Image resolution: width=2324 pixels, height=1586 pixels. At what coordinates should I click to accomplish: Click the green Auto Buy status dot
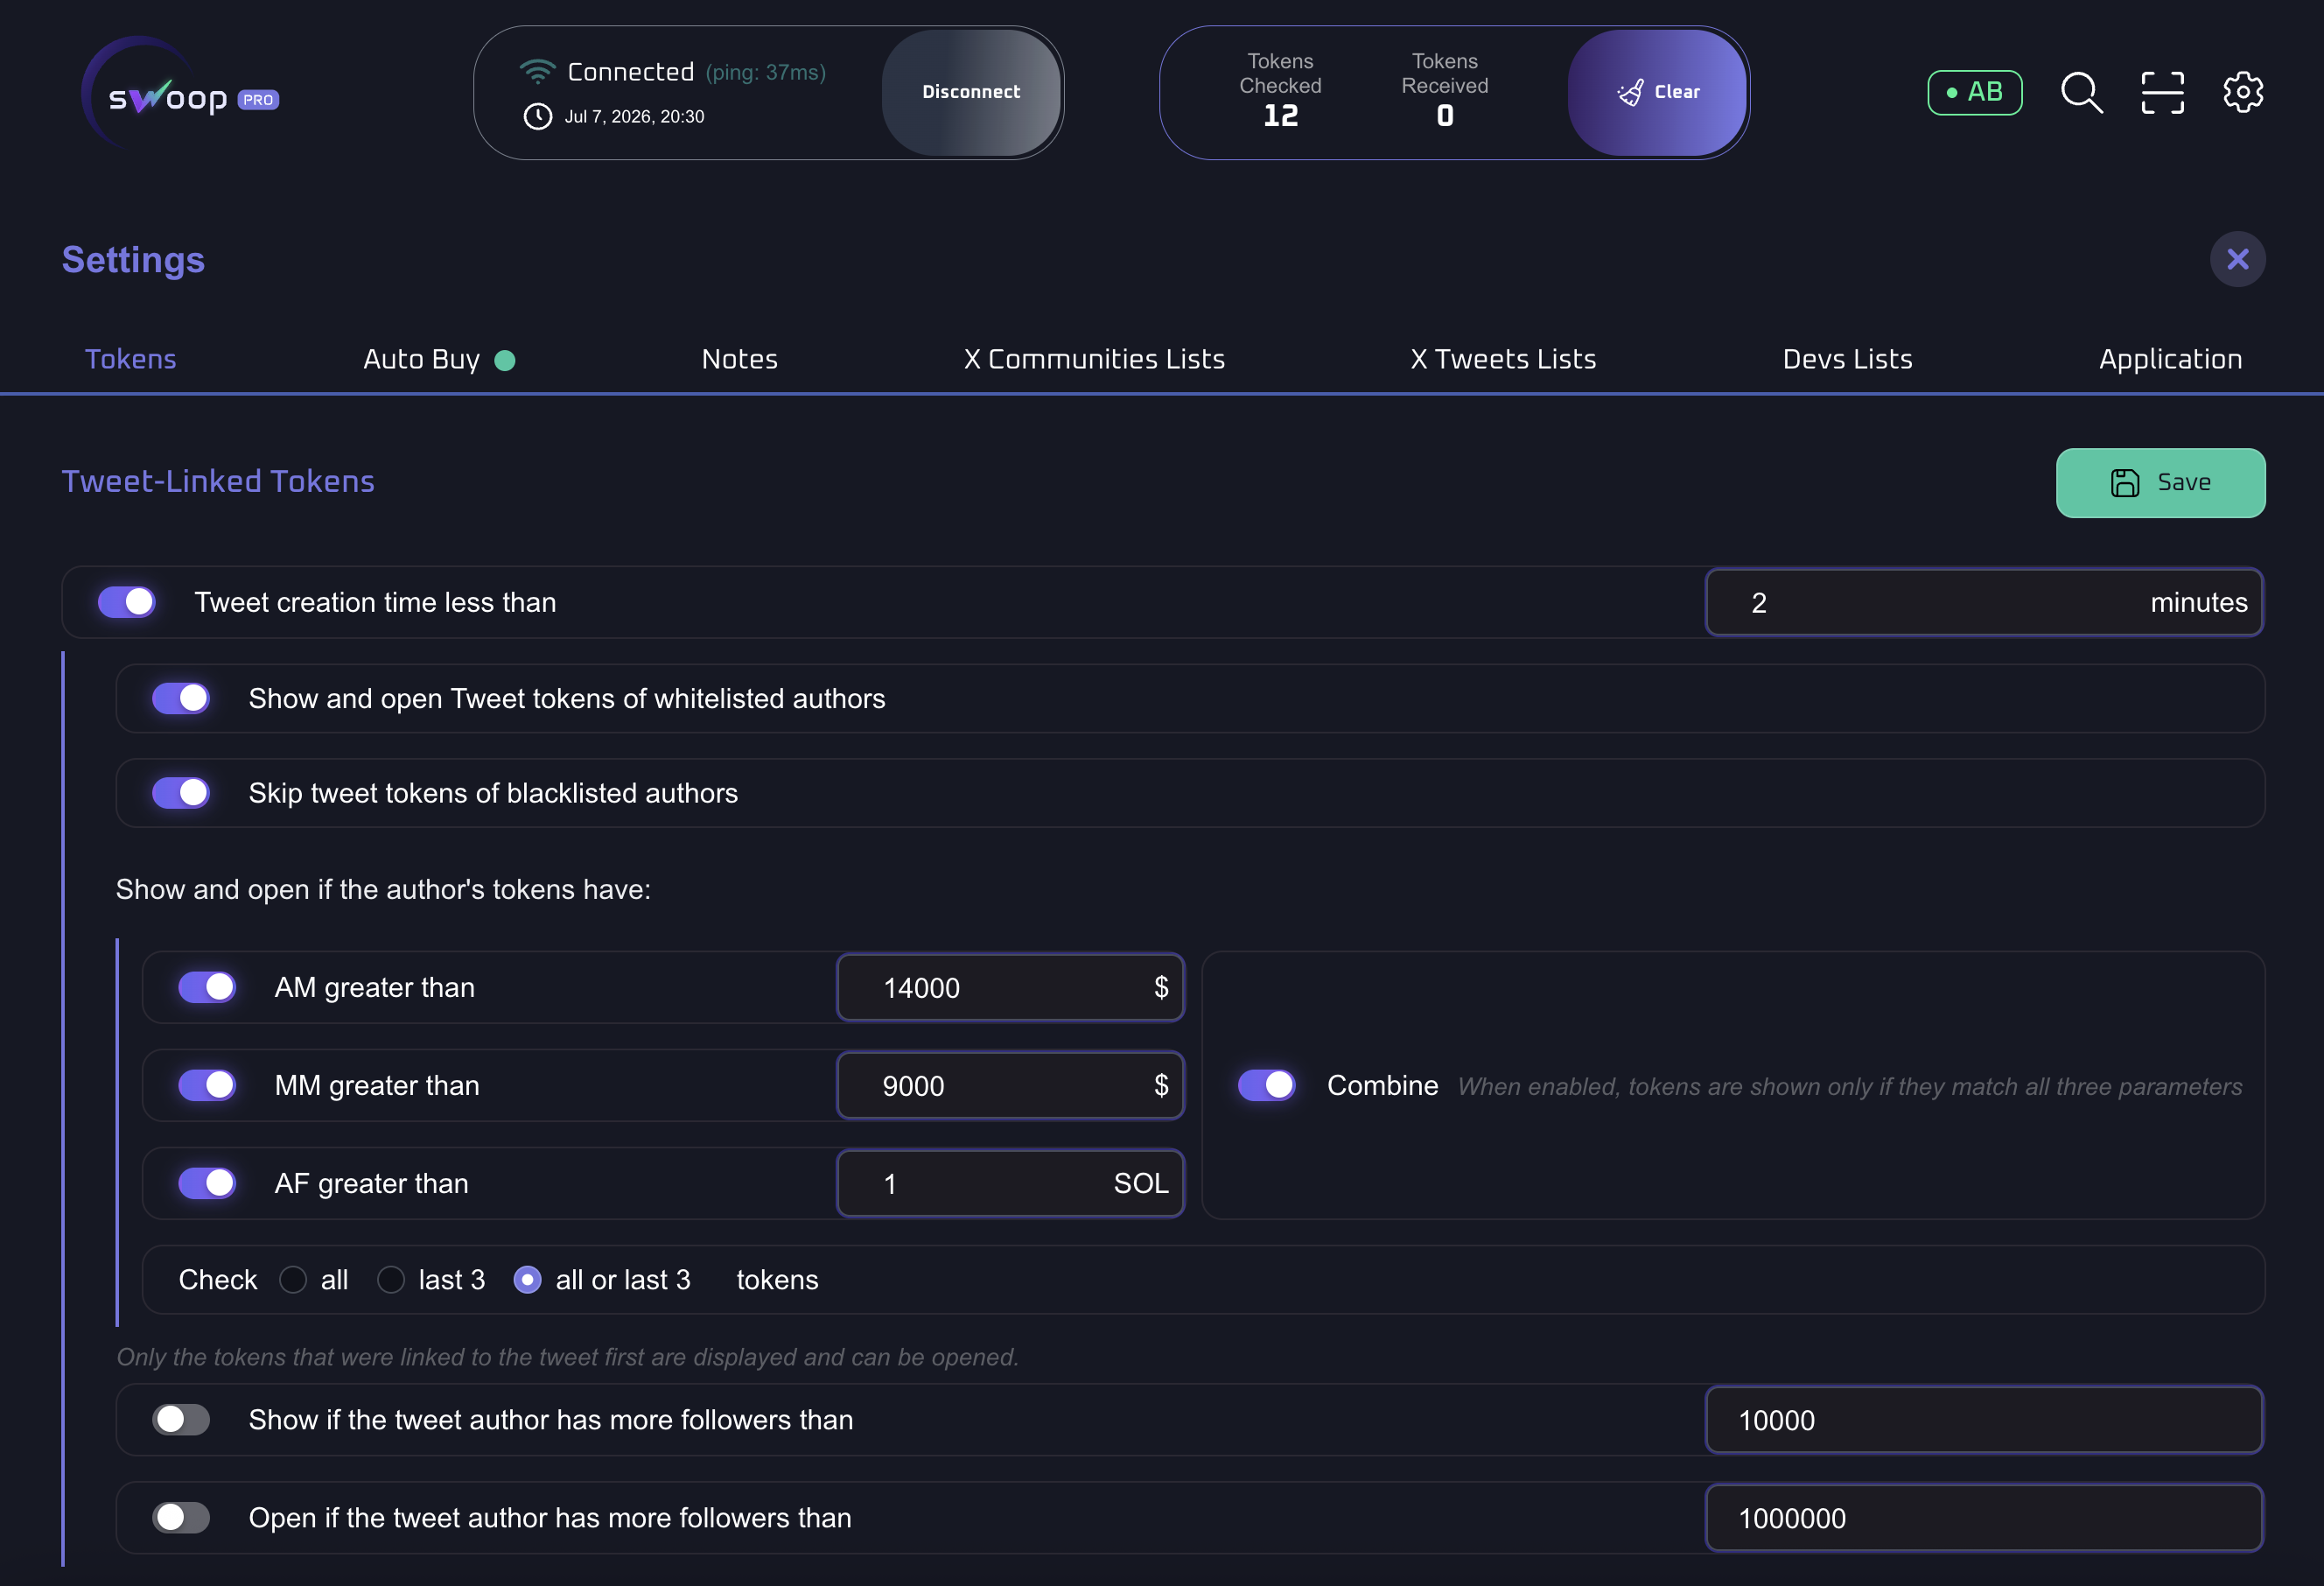tap(505, 360)
